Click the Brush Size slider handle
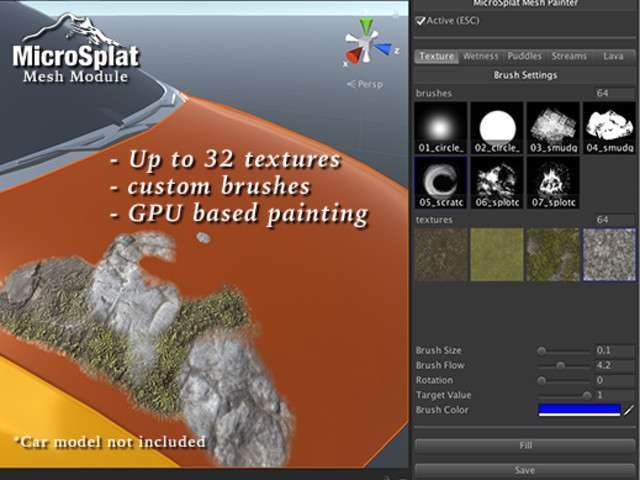This screenshot has height=480, width=640. [x=542, y=351]
